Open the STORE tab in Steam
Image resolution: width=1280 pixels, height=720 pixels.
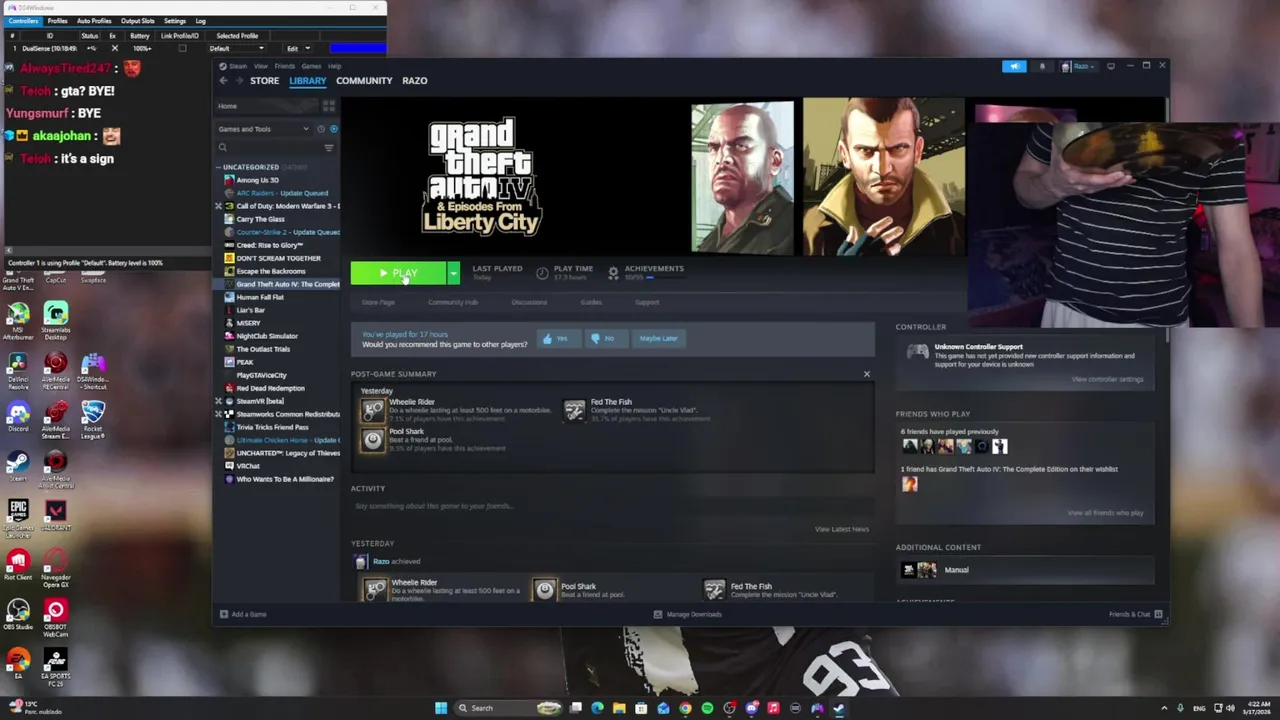(264, 81)
